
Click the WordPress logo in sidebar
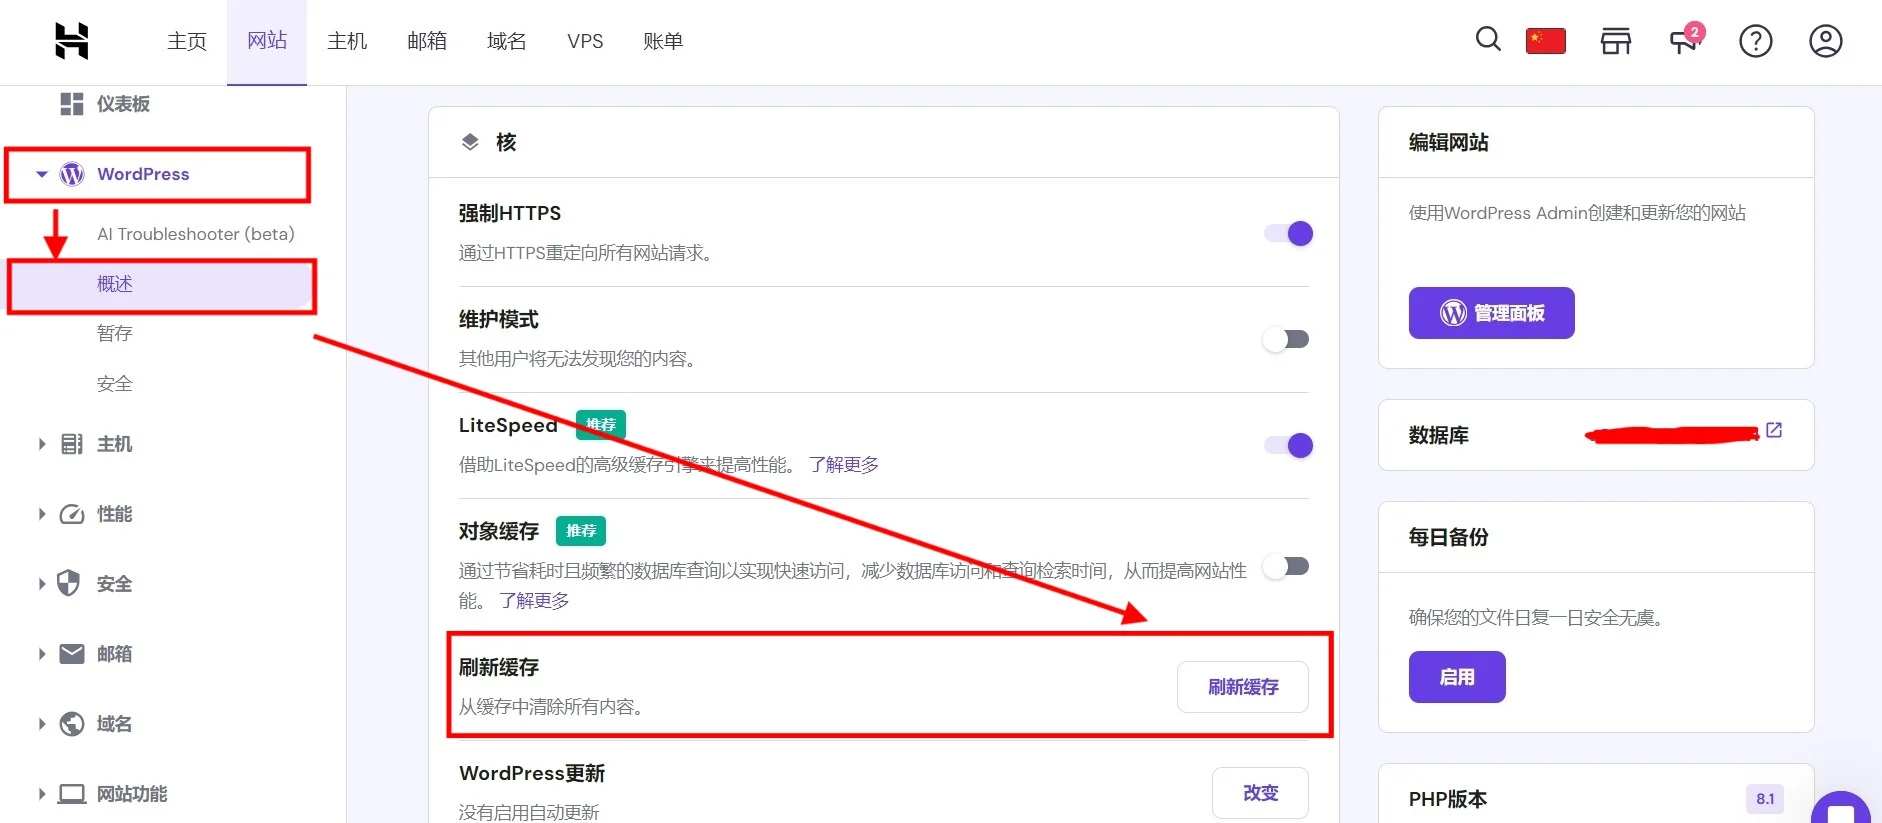(x=72, y=174)
